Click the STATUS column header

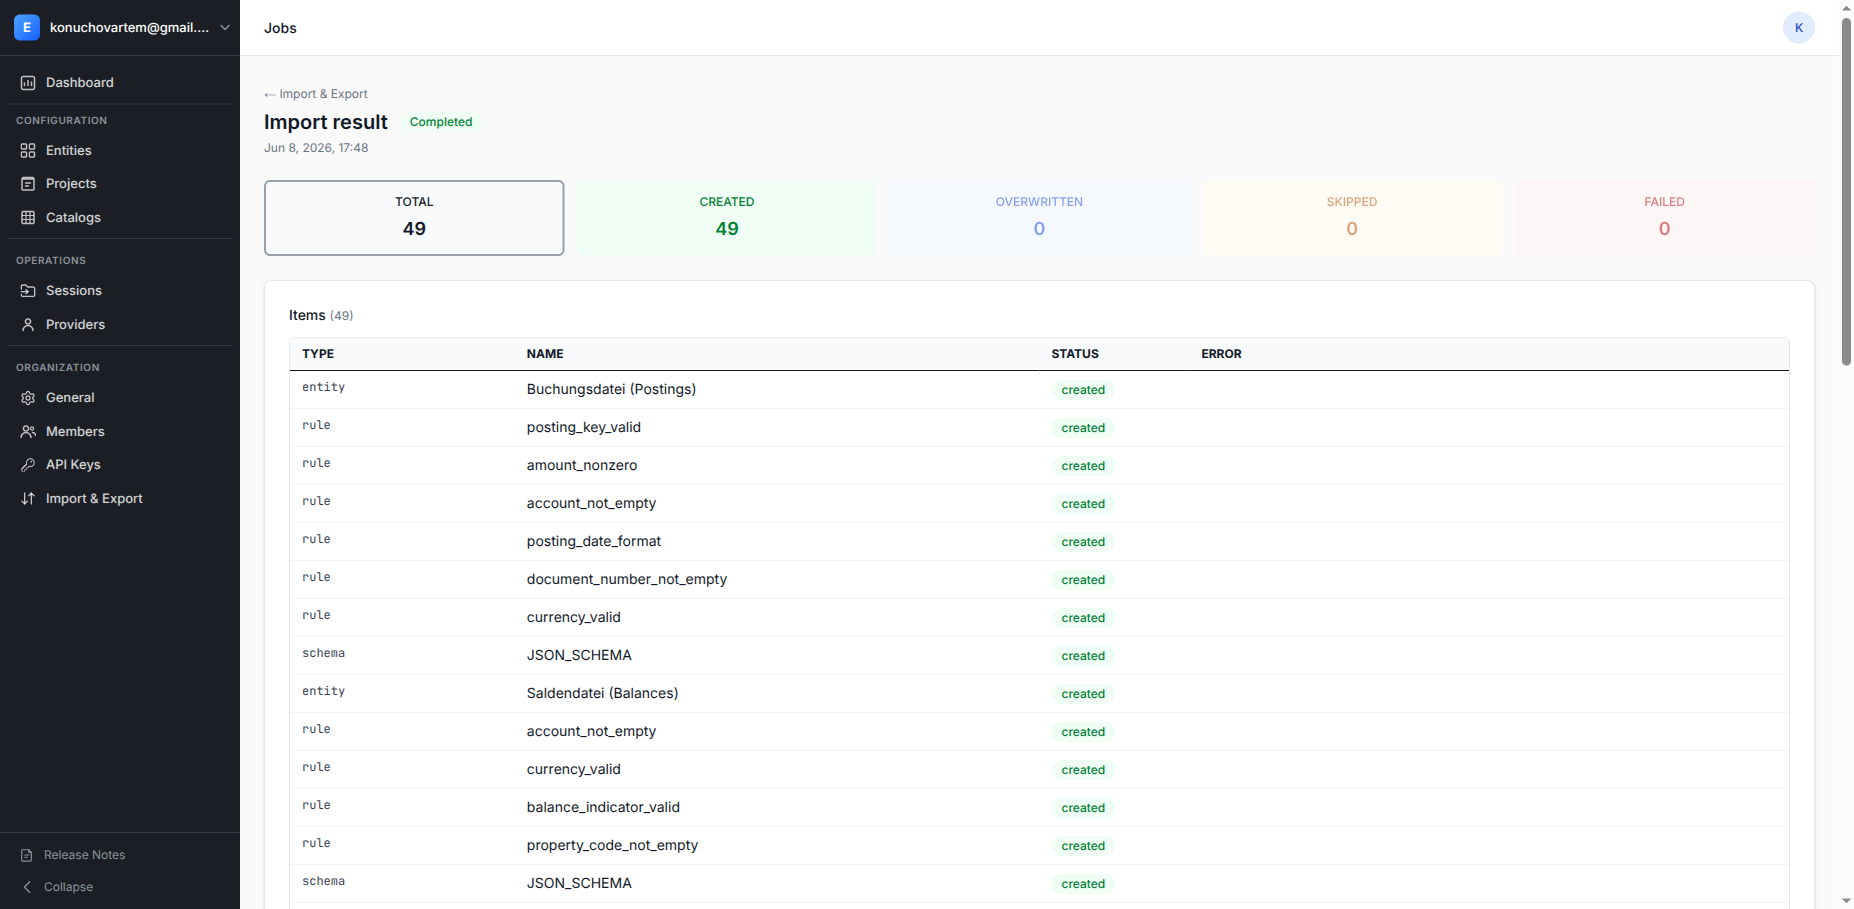point(1075,354)
